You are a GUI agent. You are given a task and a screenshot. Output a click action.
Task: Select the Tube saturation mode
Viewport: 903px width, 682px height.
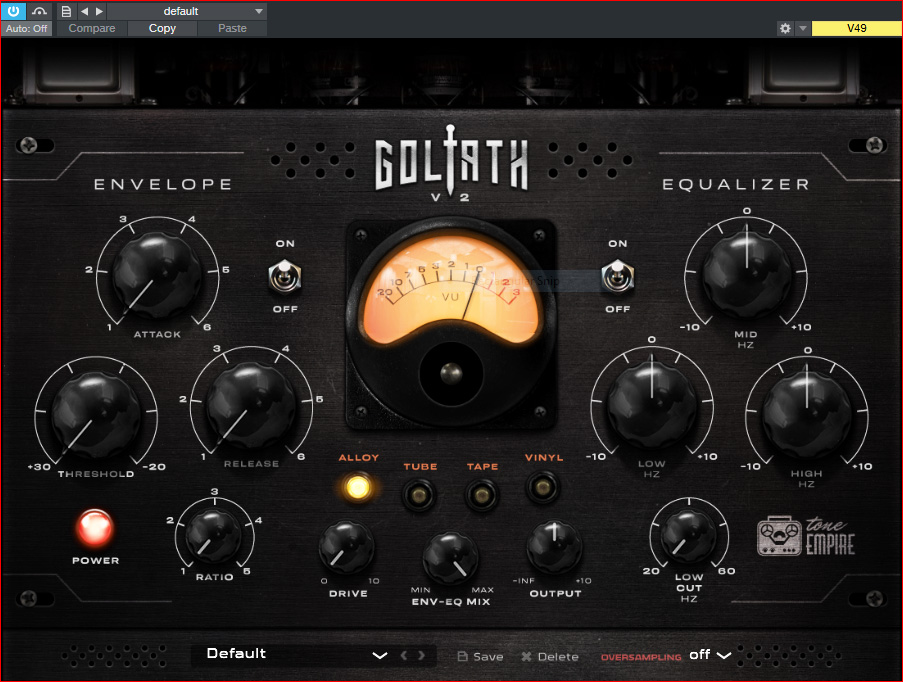[x=420, y=493]
